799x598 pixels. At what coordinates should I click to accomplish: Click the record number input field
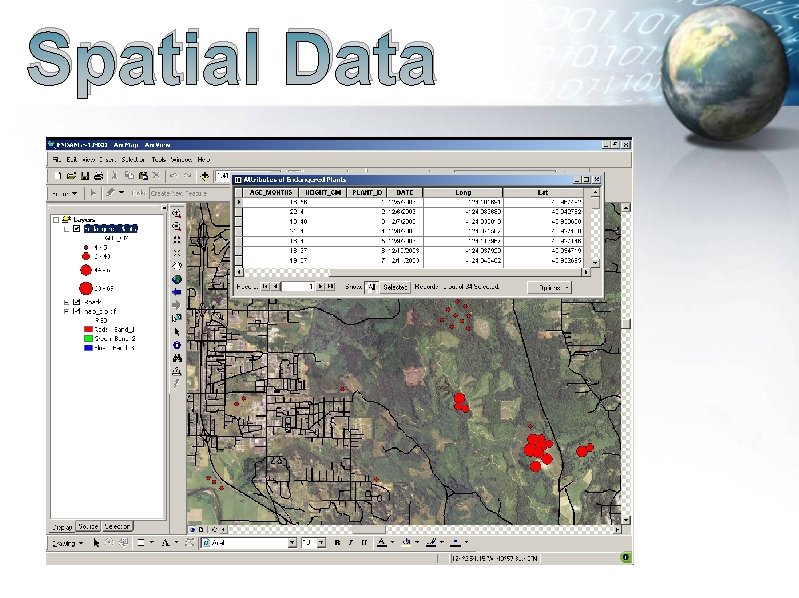click(298, 287)
